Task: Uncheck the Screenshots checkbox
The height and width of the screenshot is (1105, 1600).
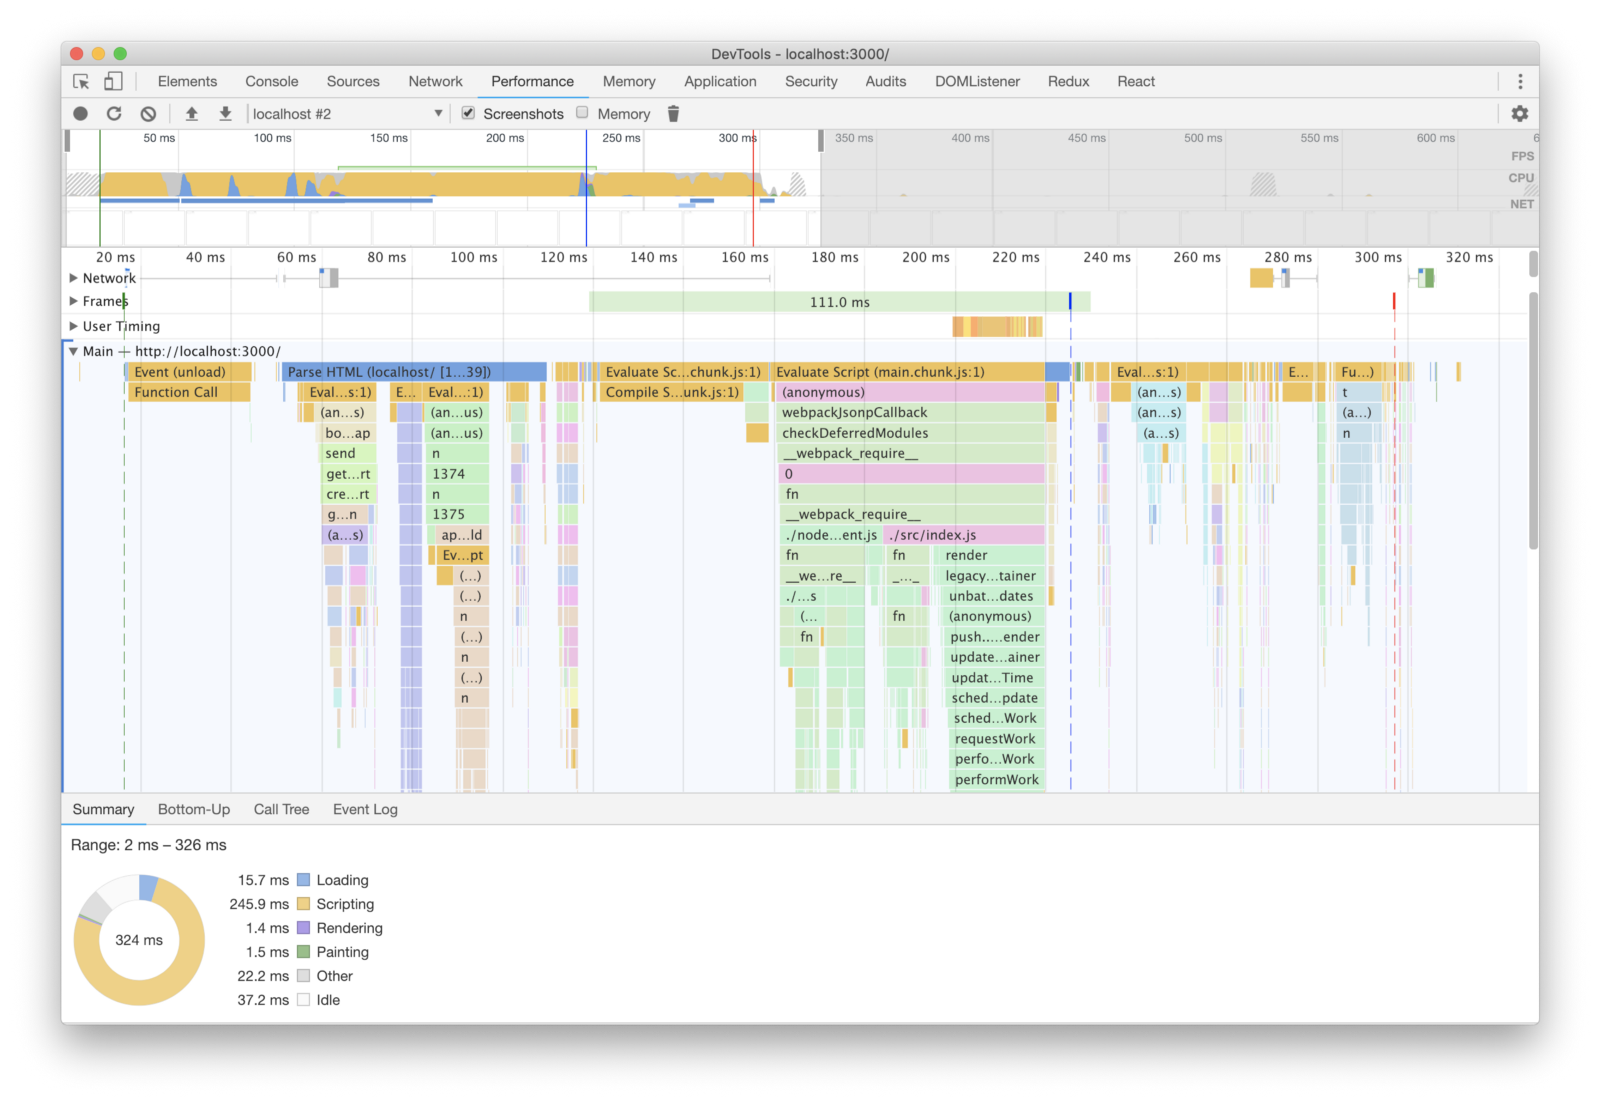Action: [x=468, y=113]
